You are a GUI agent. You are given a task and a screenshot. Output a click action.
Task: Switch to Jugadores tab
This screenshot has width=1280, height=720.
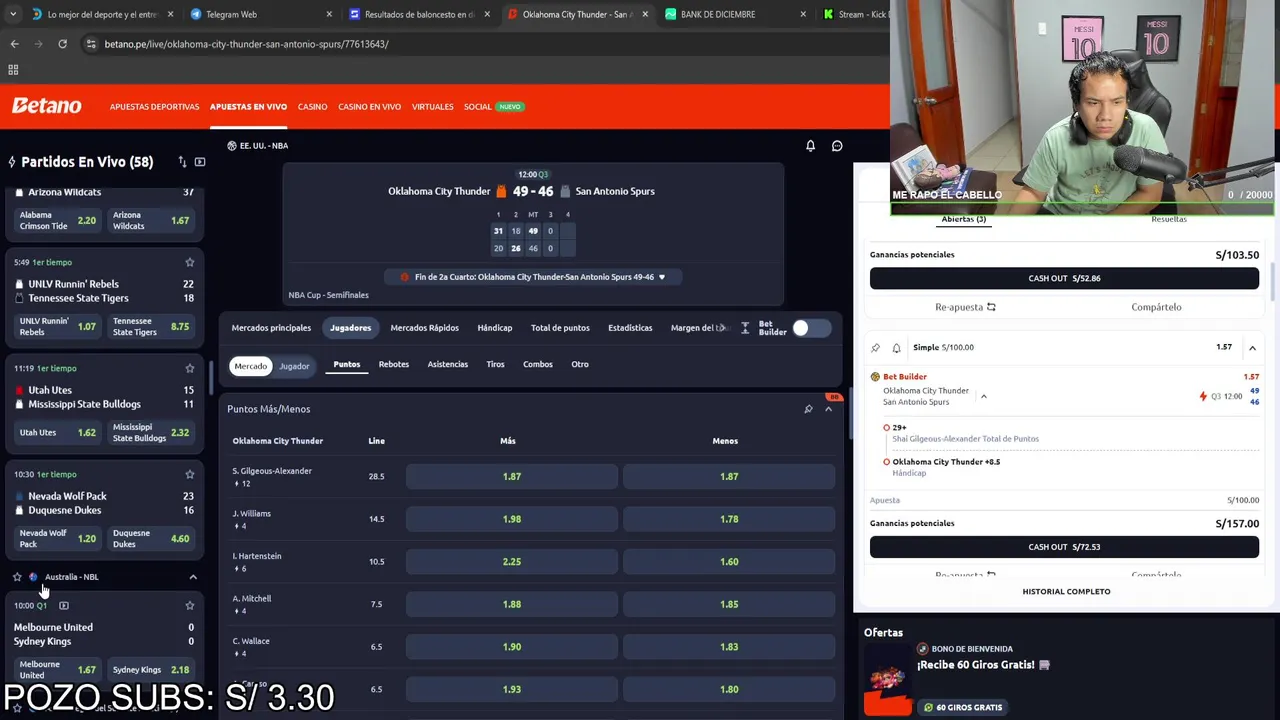point(350,328)
